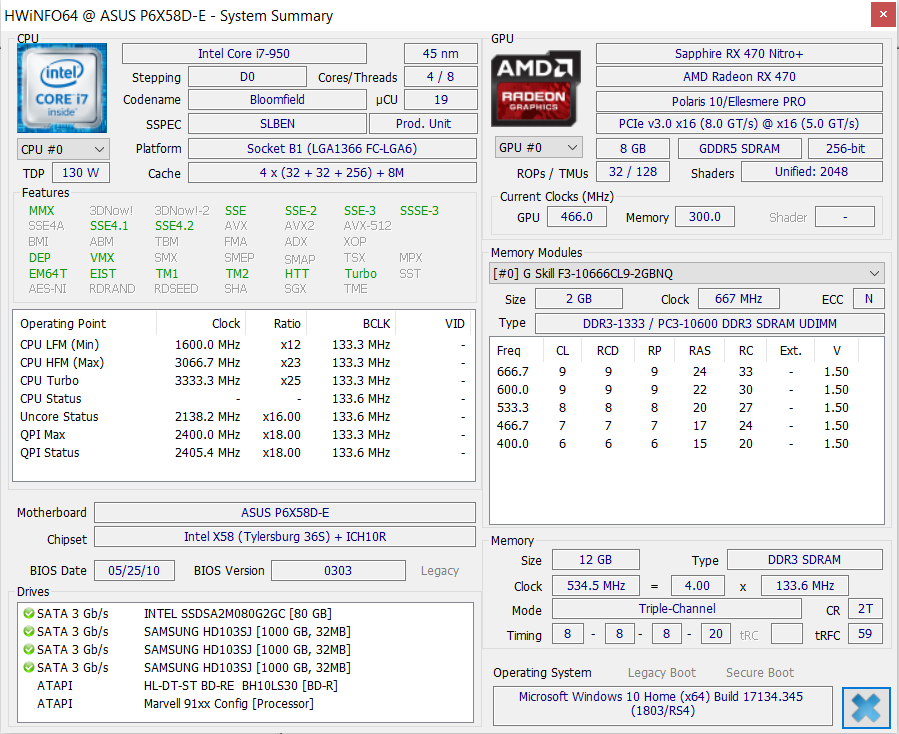Click the BIOS Date 05/25/10 field
Viewport: 899px width, 734px height.
click(x=134, y=571)
